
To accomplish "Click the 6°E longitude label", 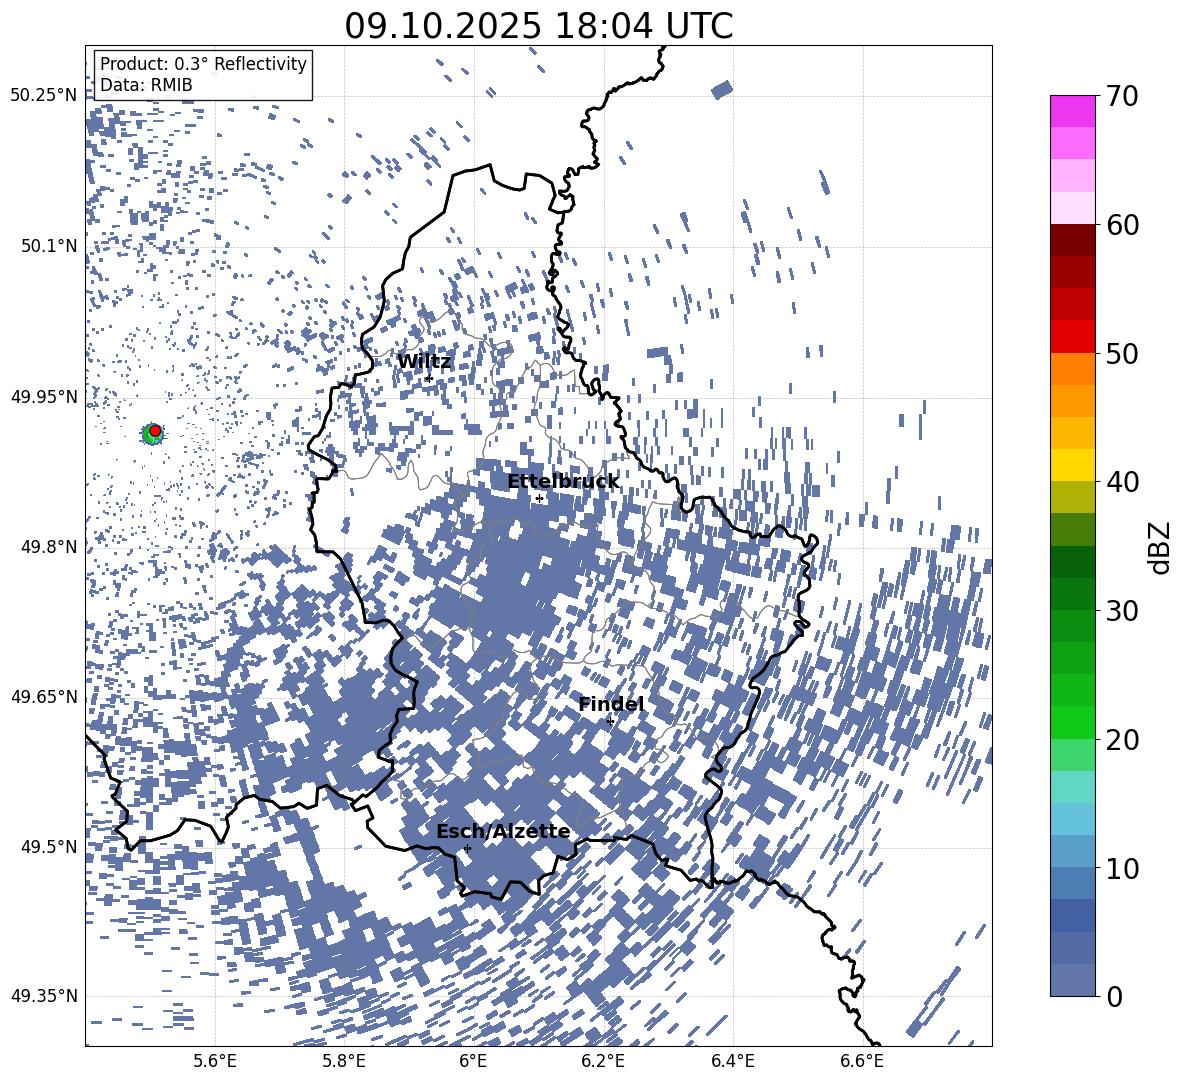I will [x=473, y=1061].
